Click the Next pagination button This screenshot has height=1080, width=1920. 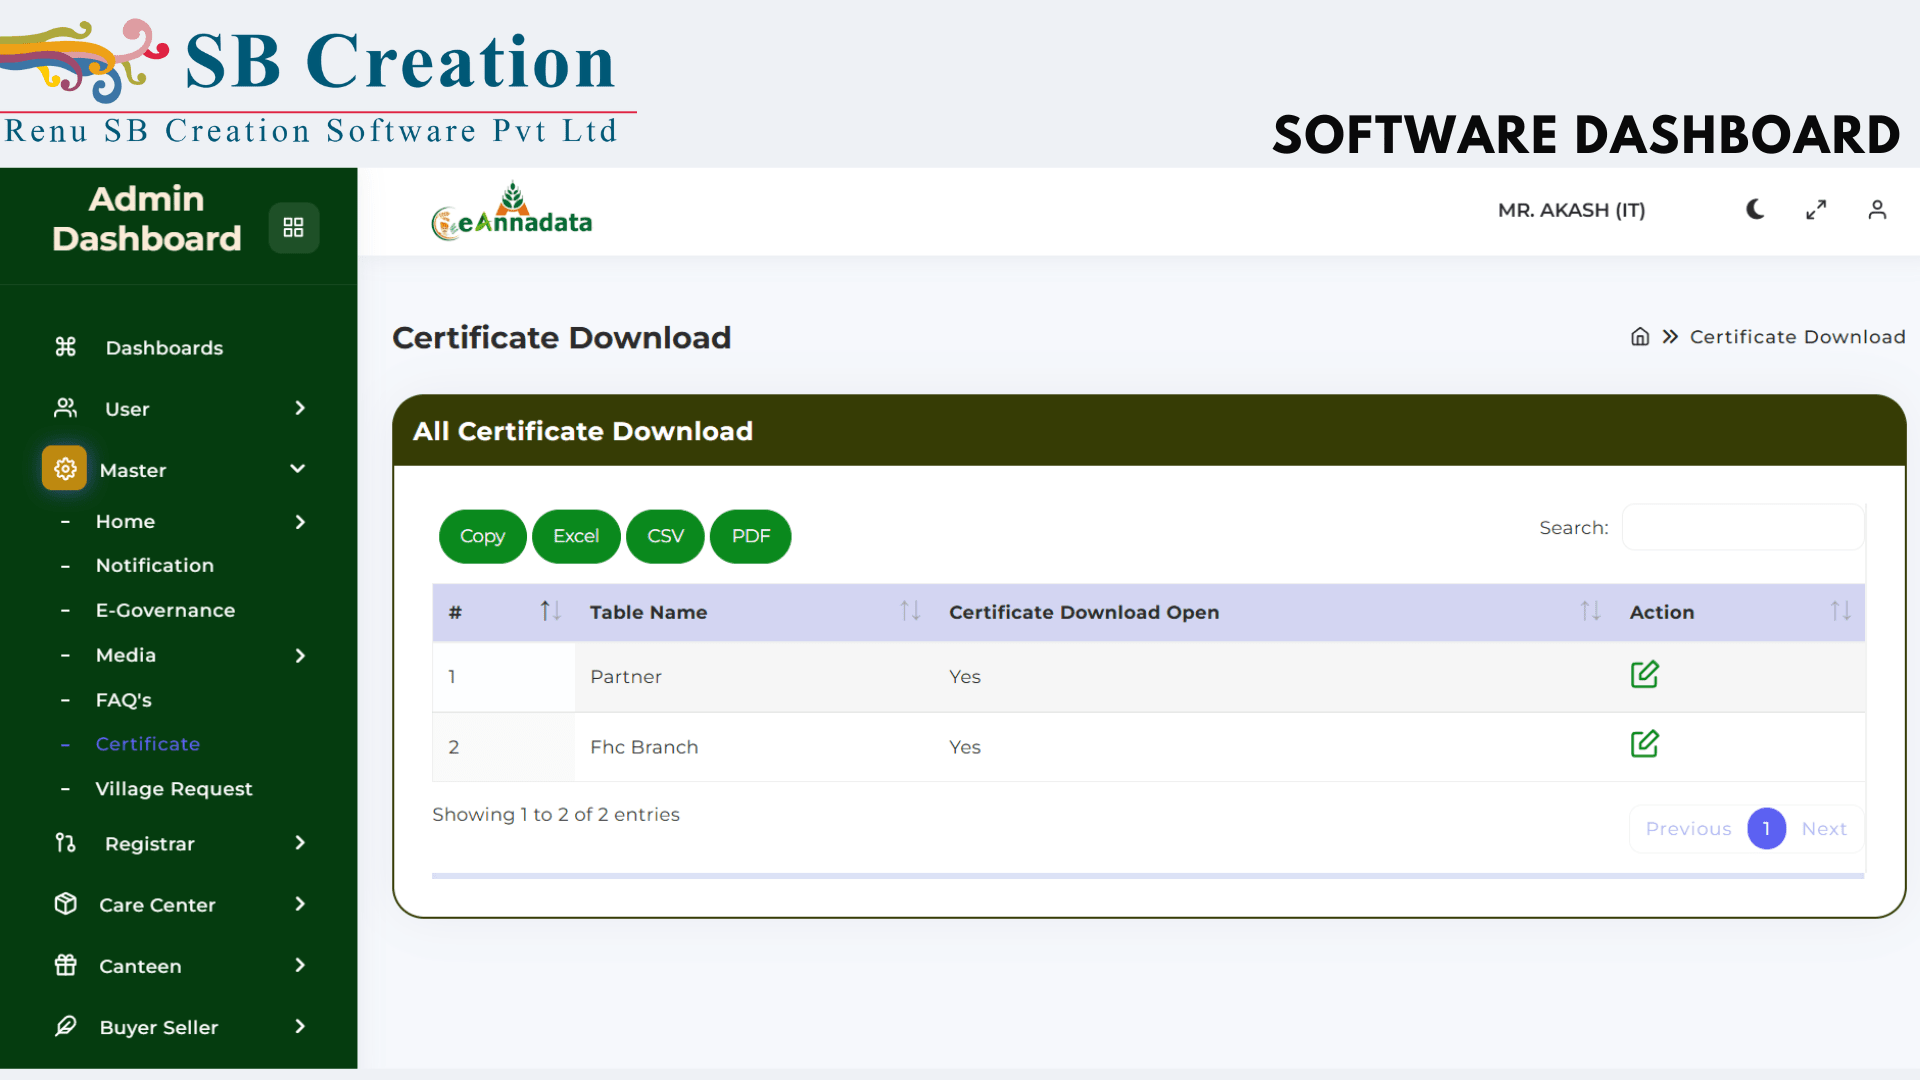[x=1824, y=829]
